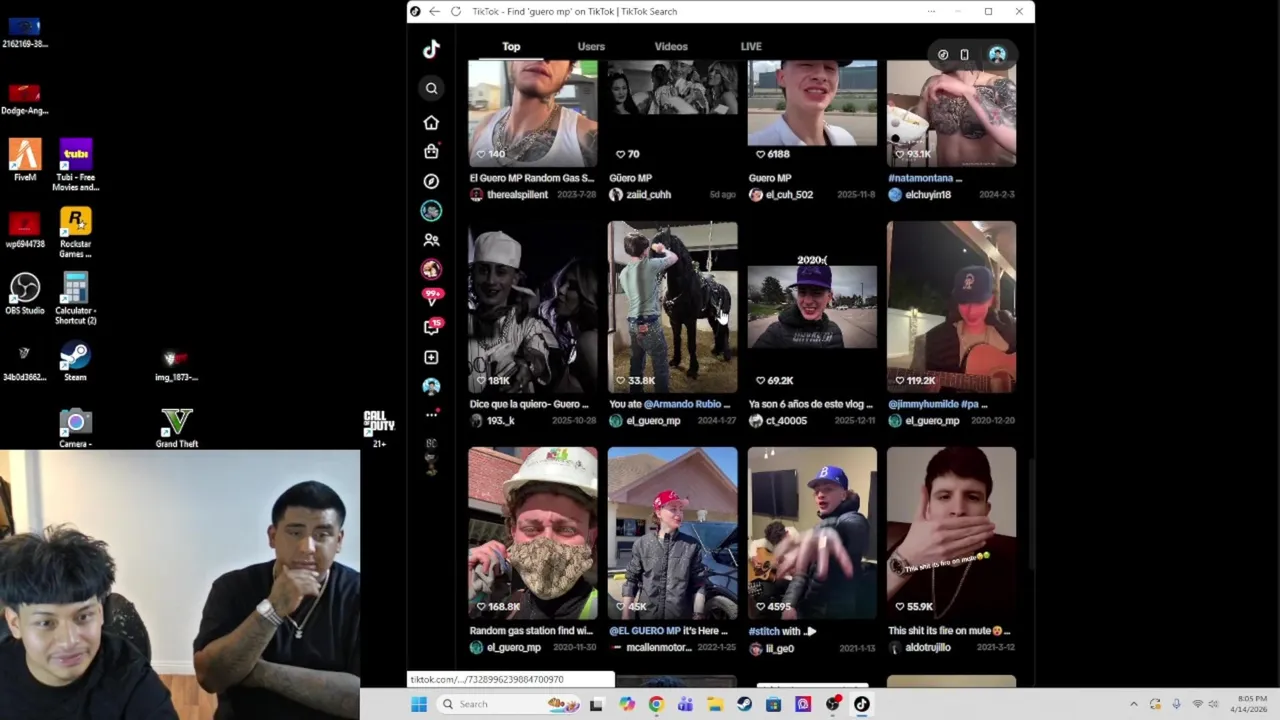The image size is (1280, 720).
Task: Switch to the Videos tab
Action: [x=671, y=47]
